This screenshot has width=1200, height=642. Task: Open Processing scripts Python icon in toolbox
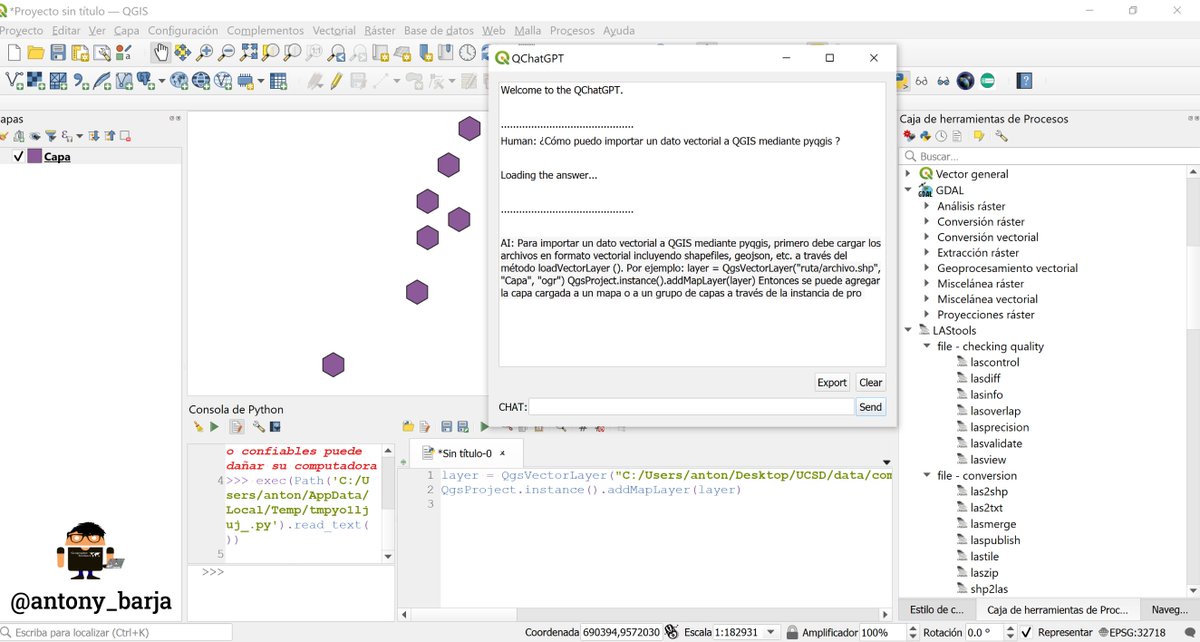coord(925,136)
